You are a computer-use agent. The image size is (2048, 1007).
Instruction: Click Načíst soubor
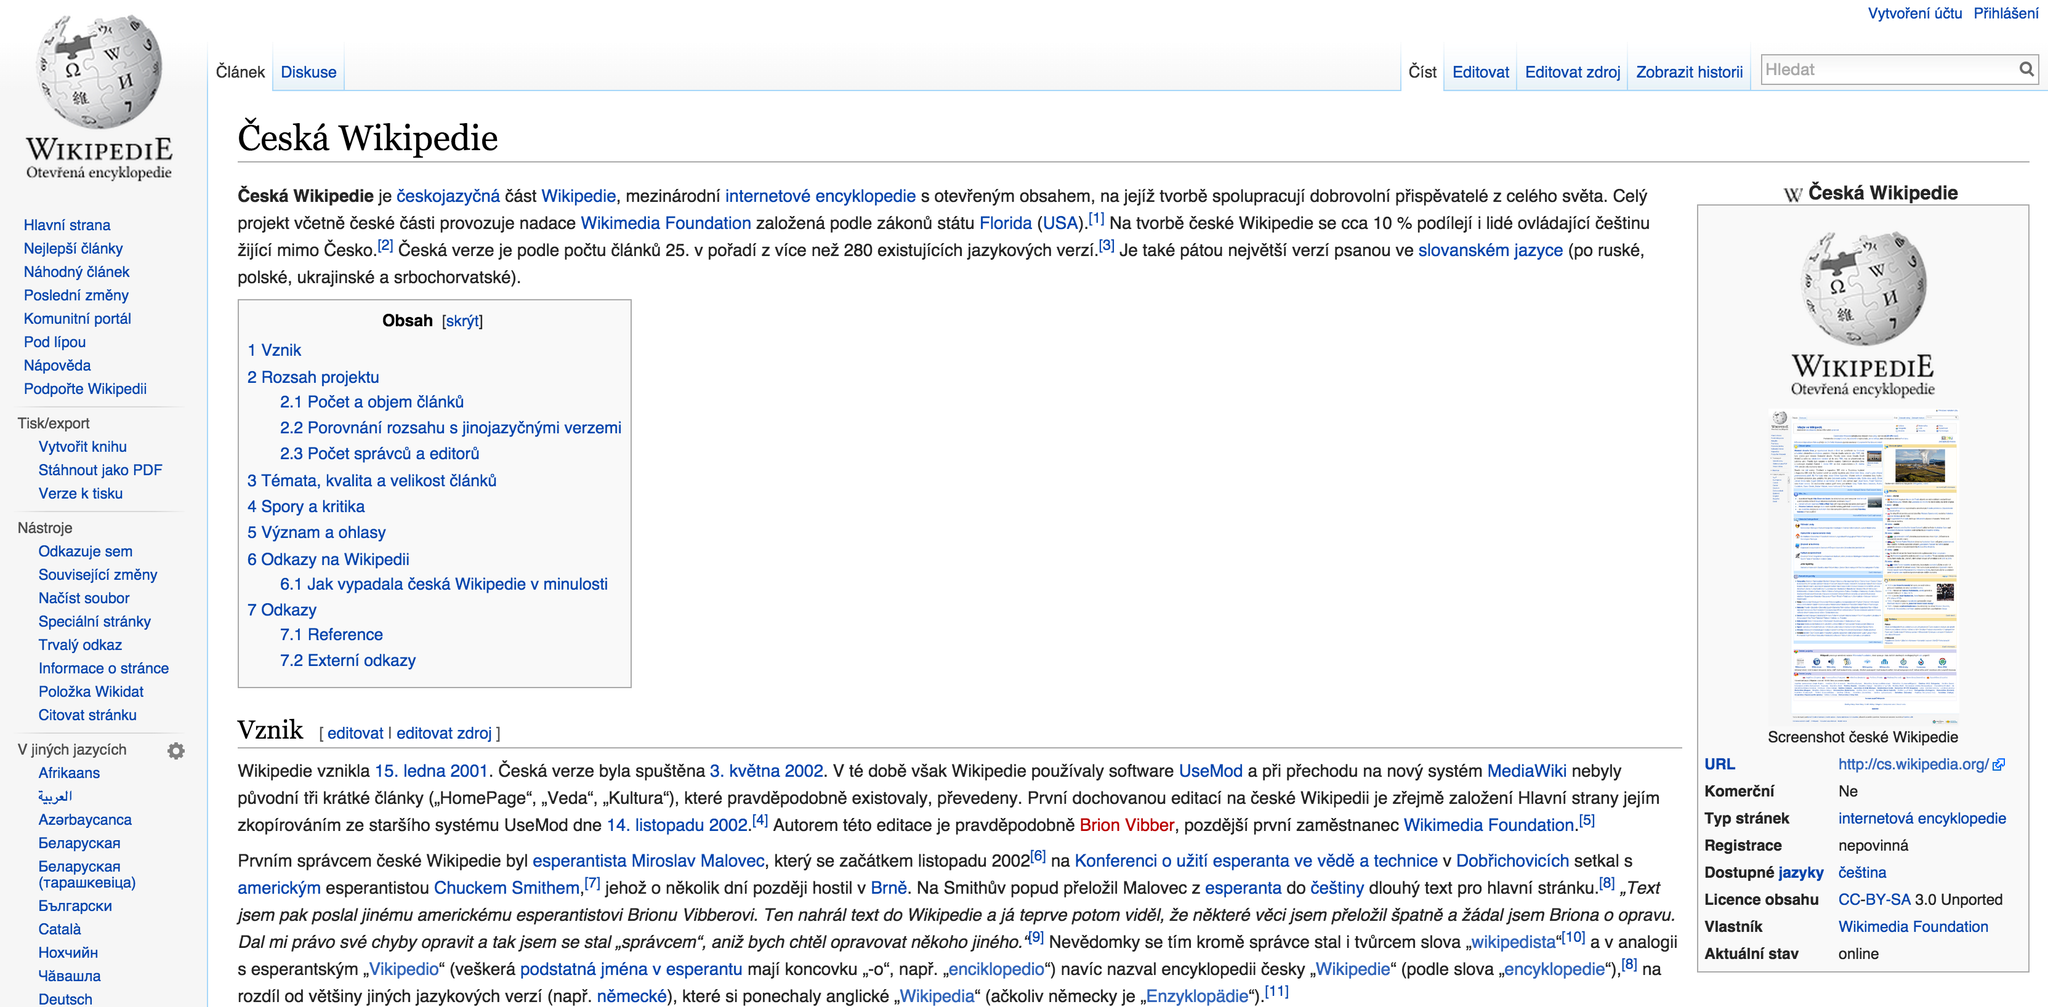[84, 598]
